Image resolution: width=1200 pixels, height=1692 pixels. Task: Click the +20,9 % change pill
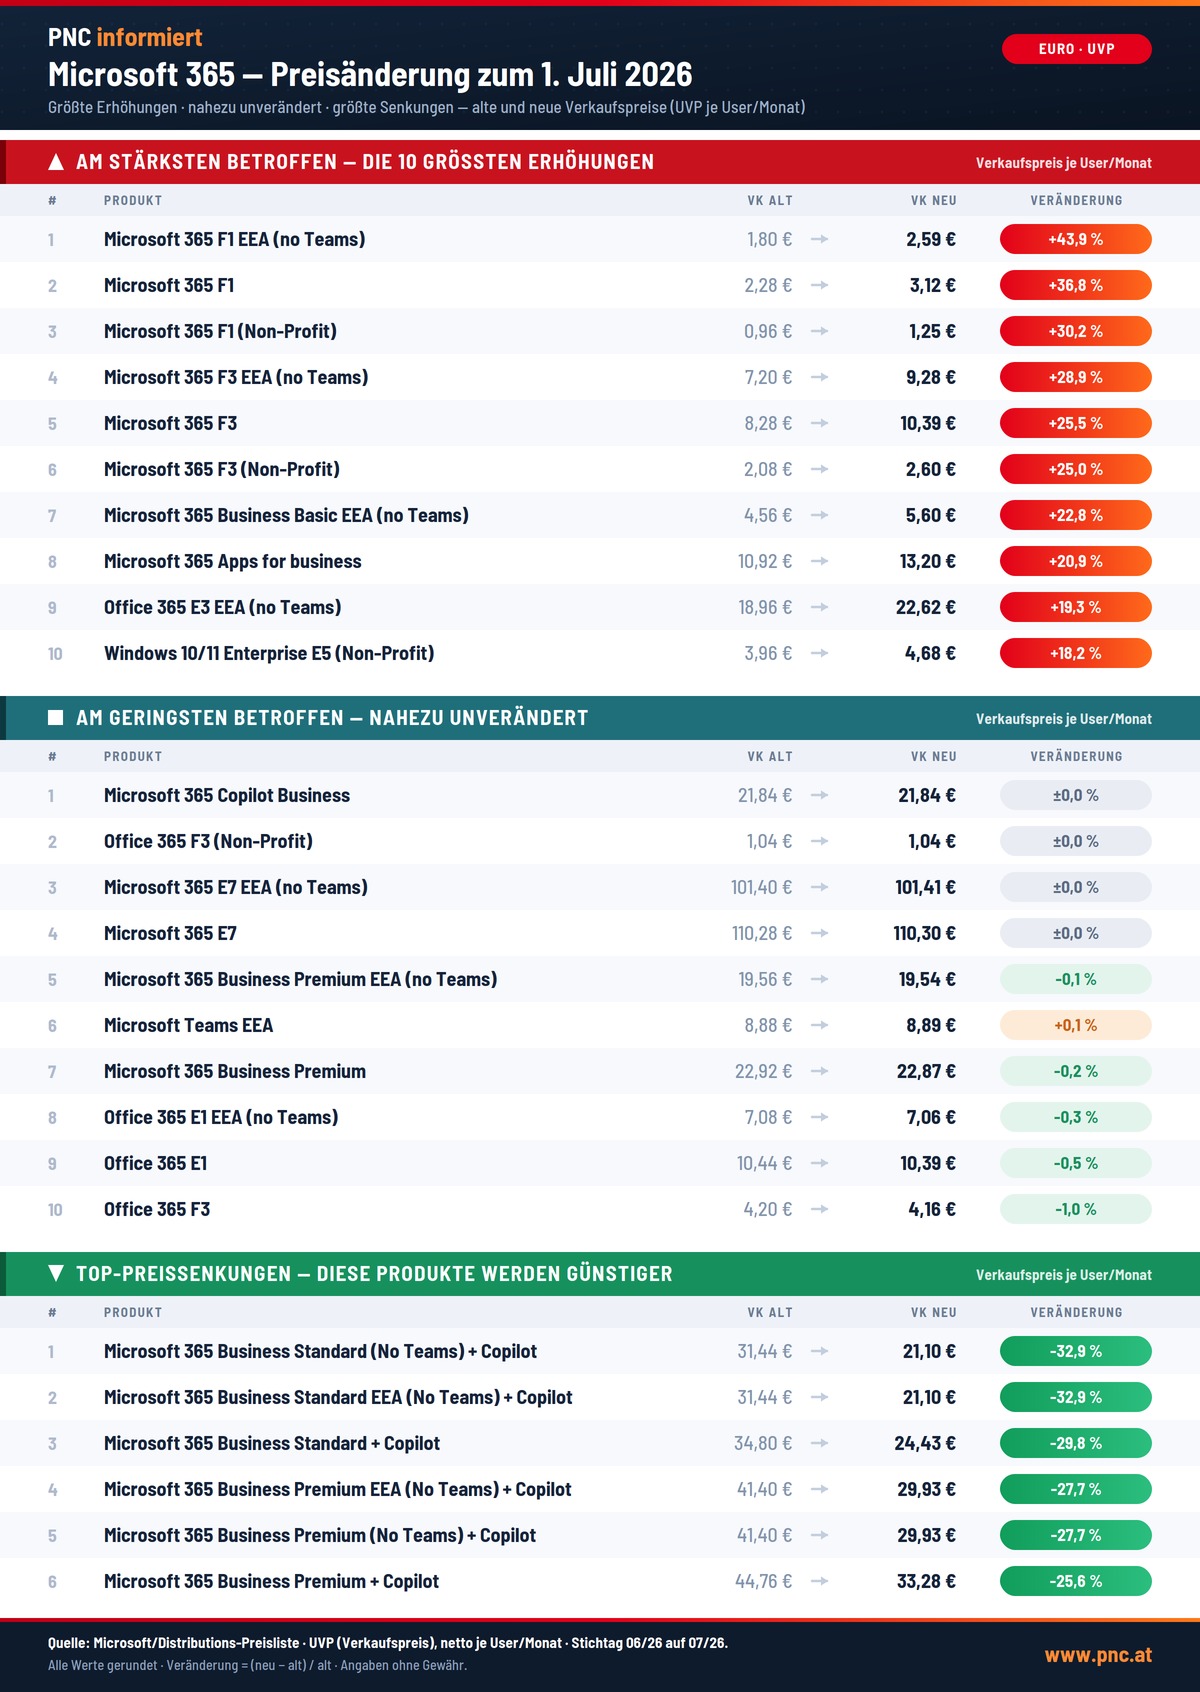click(1076, 561)
